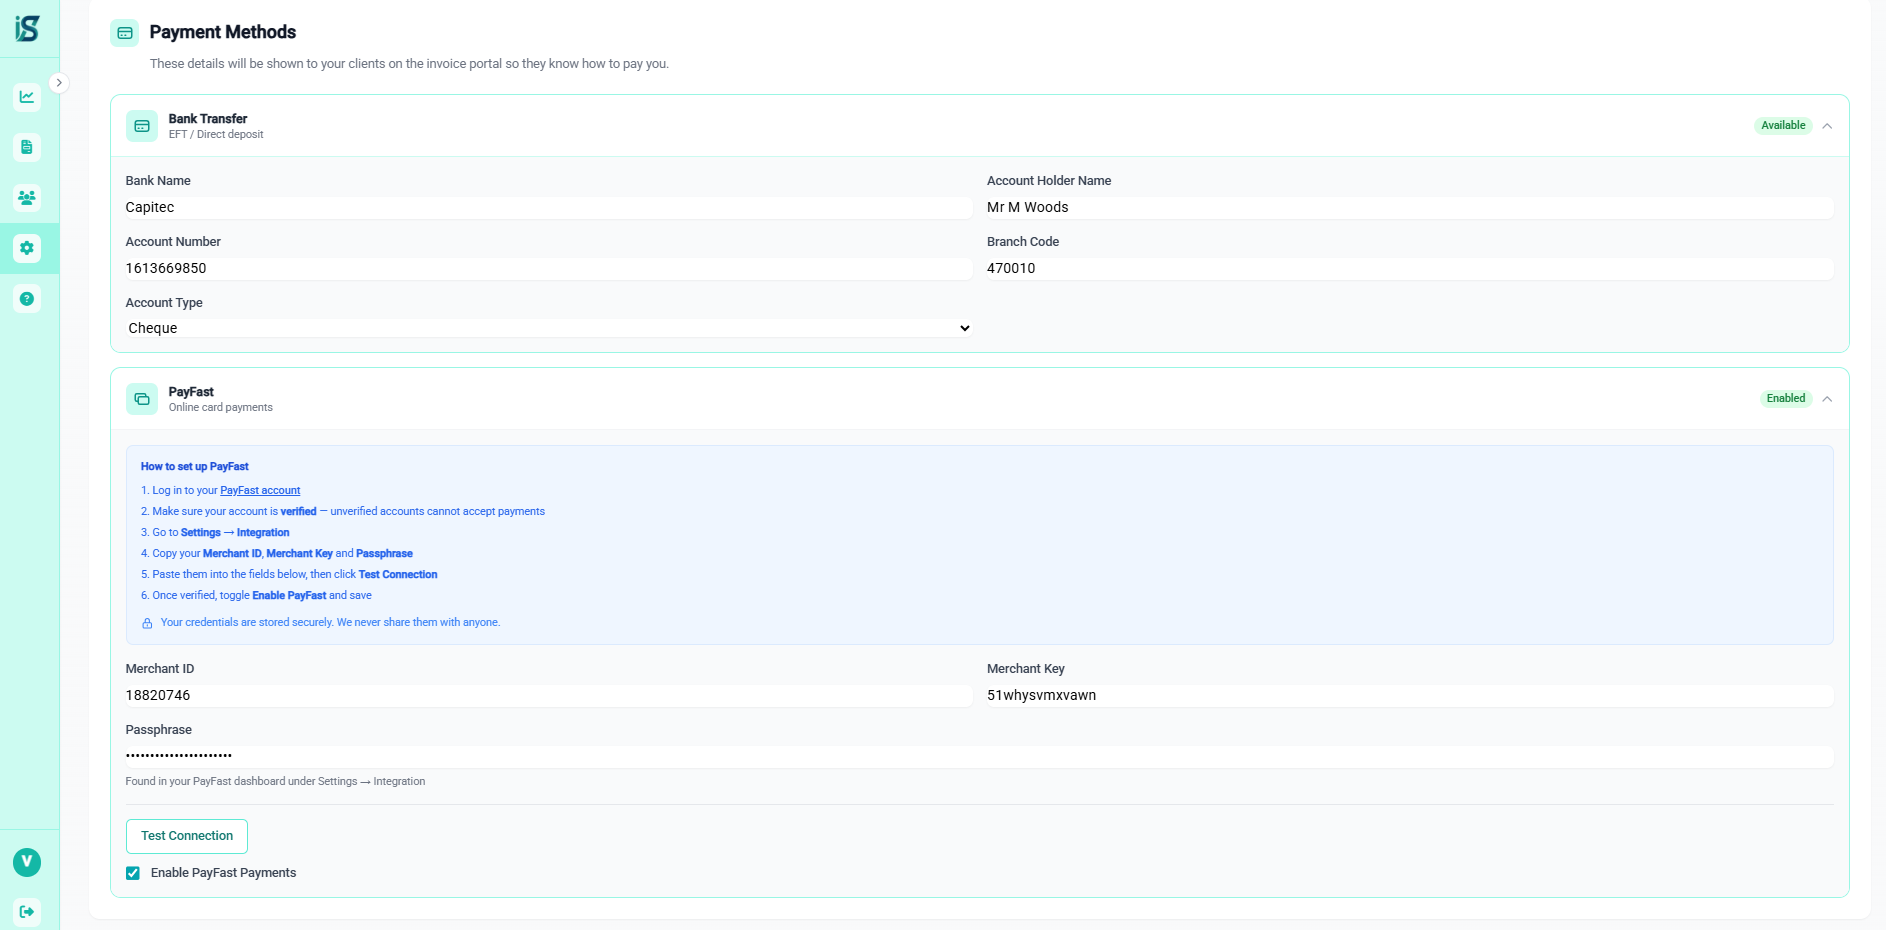The height and width of the screenshot is (930, 1886).
Task: Click the Merchant ID field
Action: pos(549,695)
